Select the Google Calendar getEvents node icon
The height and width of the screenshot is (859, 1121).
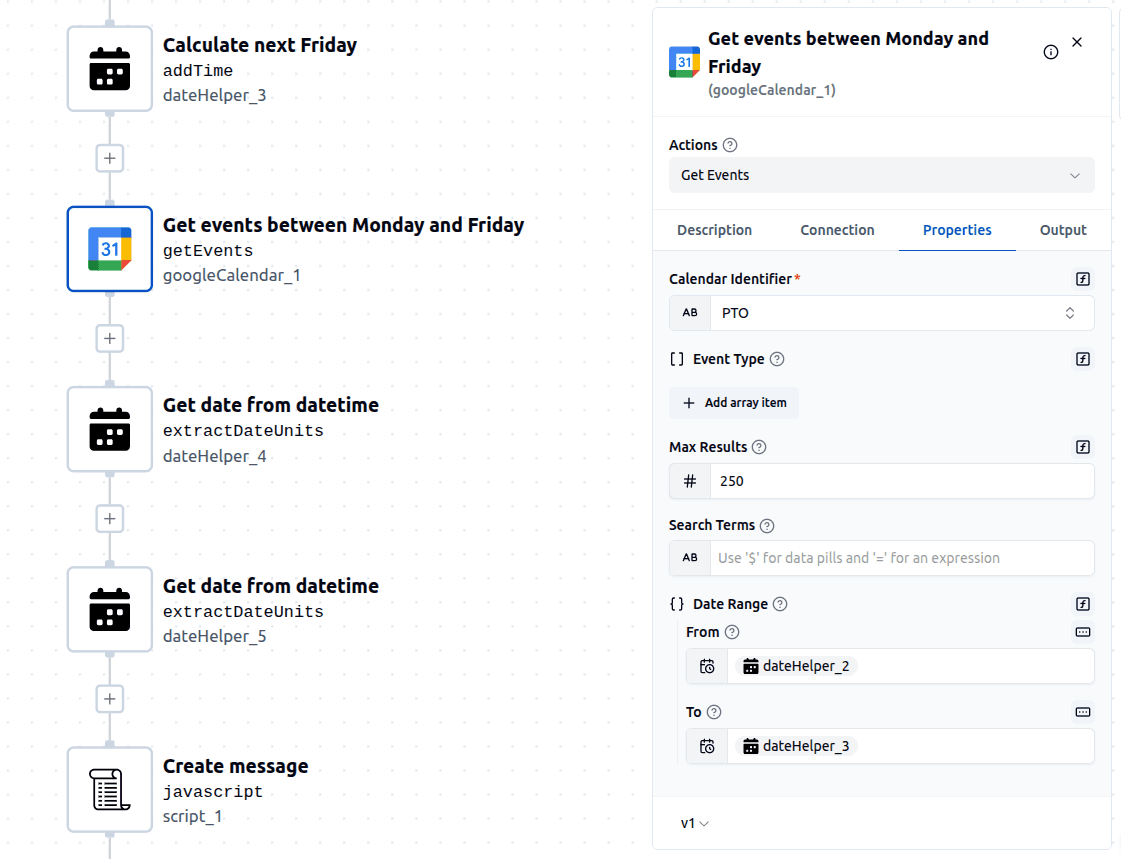click(x=110, y=249)
